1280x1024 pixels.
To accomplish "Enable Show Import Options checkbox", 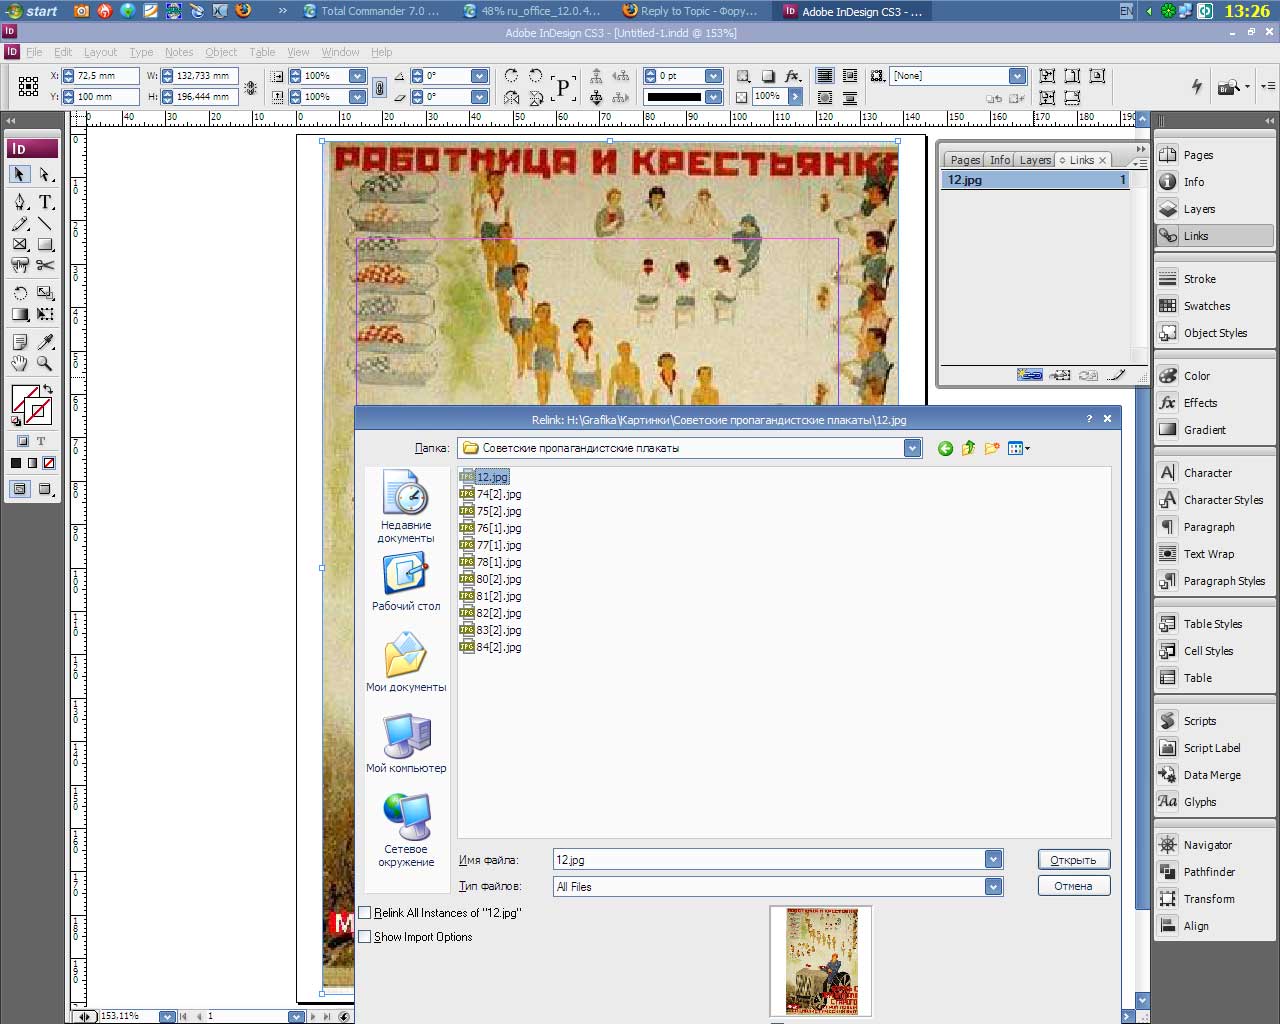I will 365,937.
